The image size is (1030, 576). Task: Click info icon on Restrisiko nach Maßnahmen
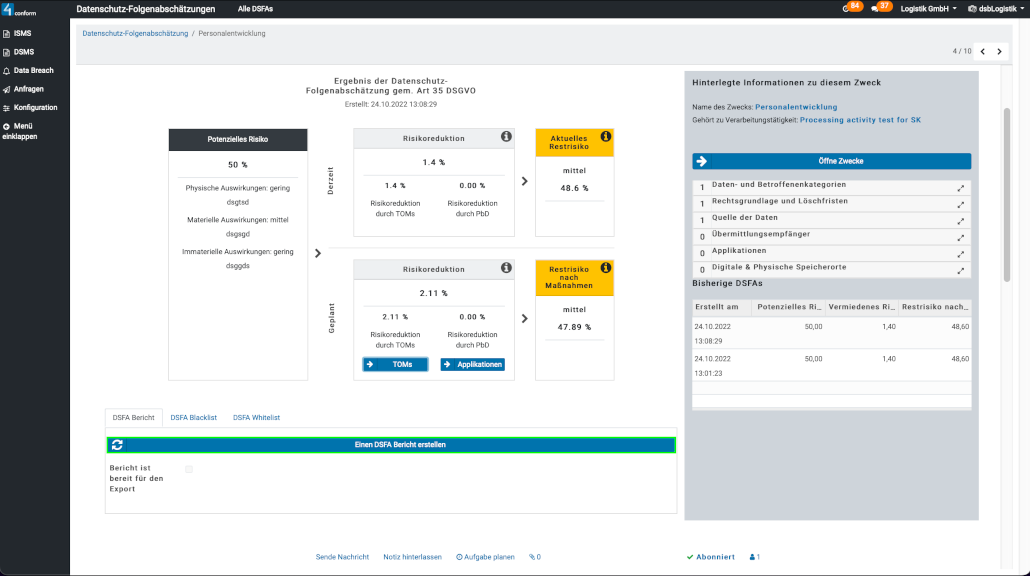pyautogui.click(x=605, y=268)
